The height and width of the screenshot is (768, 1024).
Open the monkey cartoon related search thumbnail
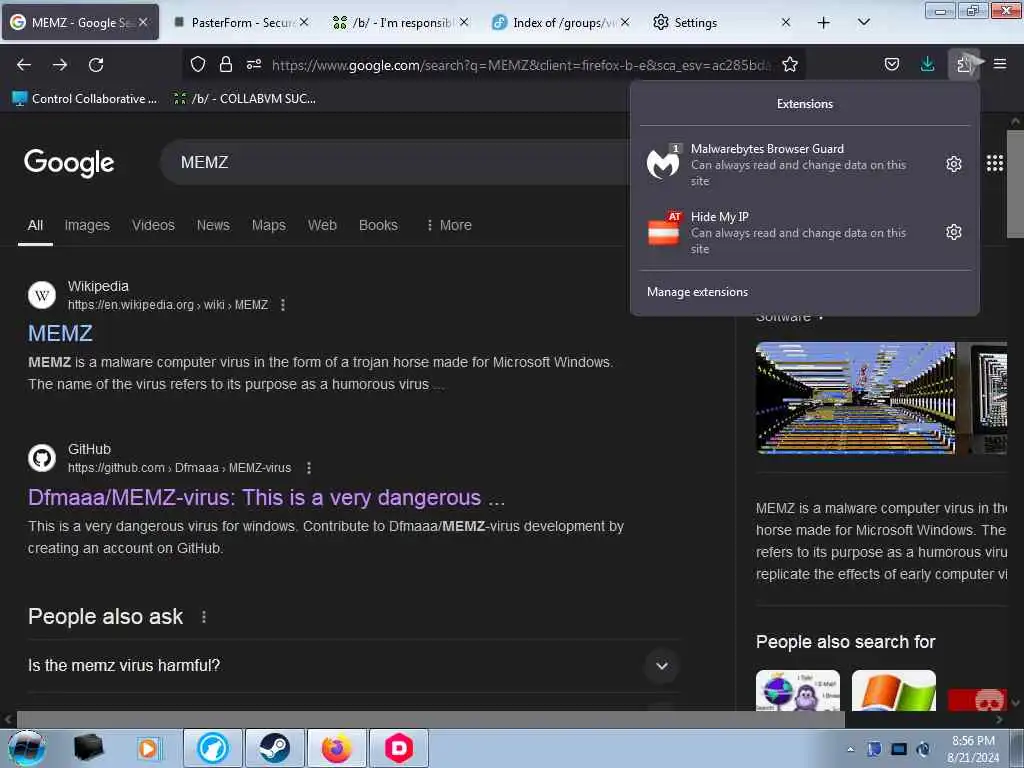(x=798, y=690)
